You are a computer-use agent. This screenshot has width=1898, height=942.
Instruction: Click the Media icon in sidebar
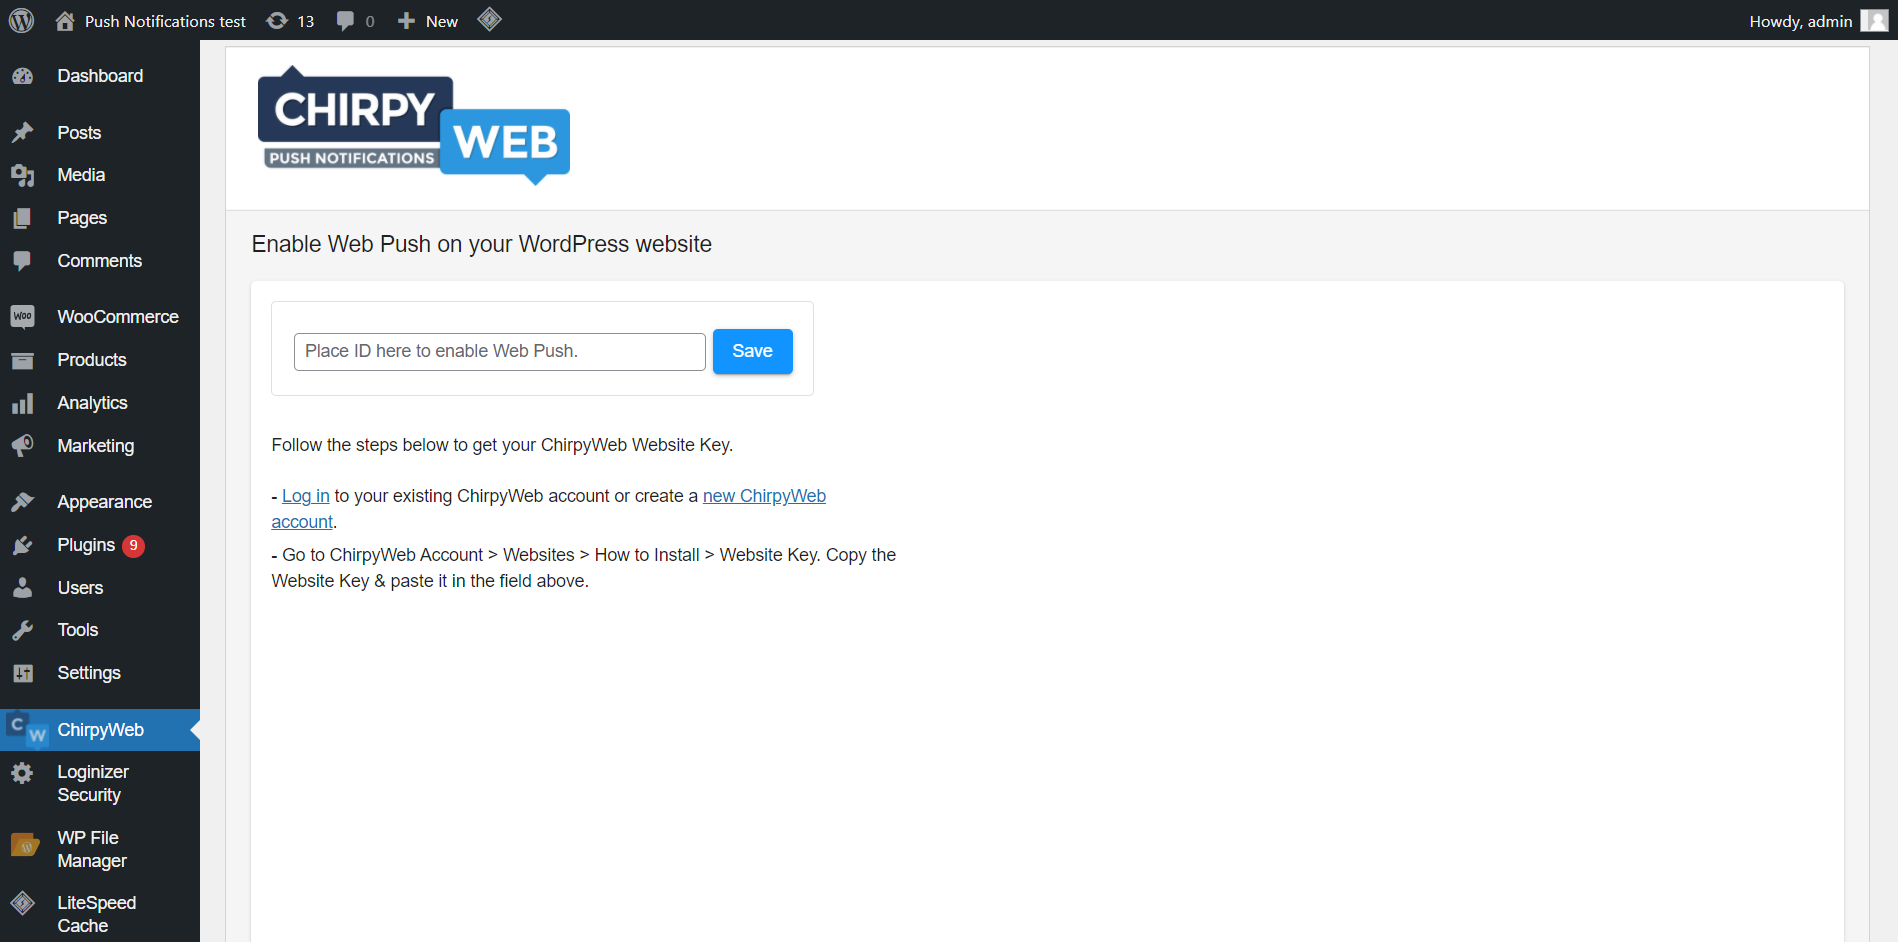22,175
